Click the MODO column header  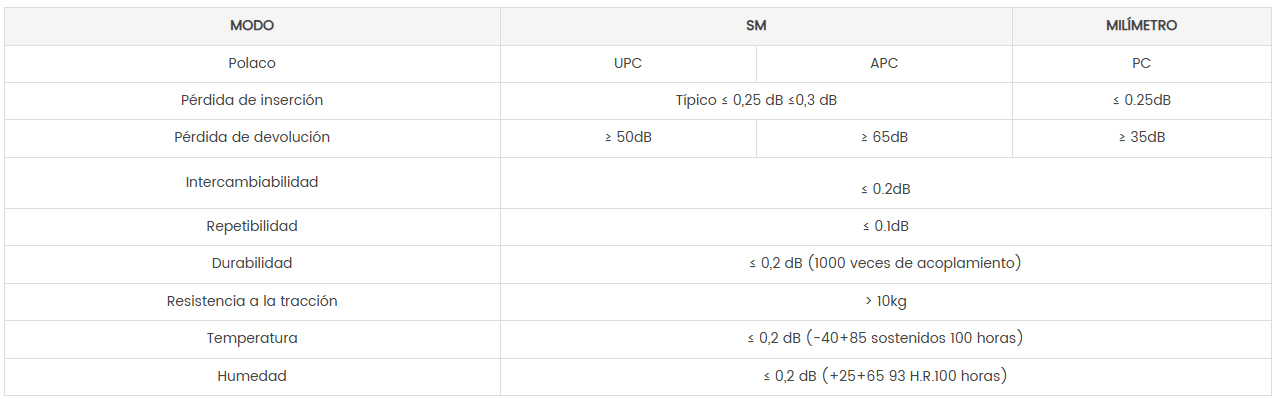click(252, 26)
